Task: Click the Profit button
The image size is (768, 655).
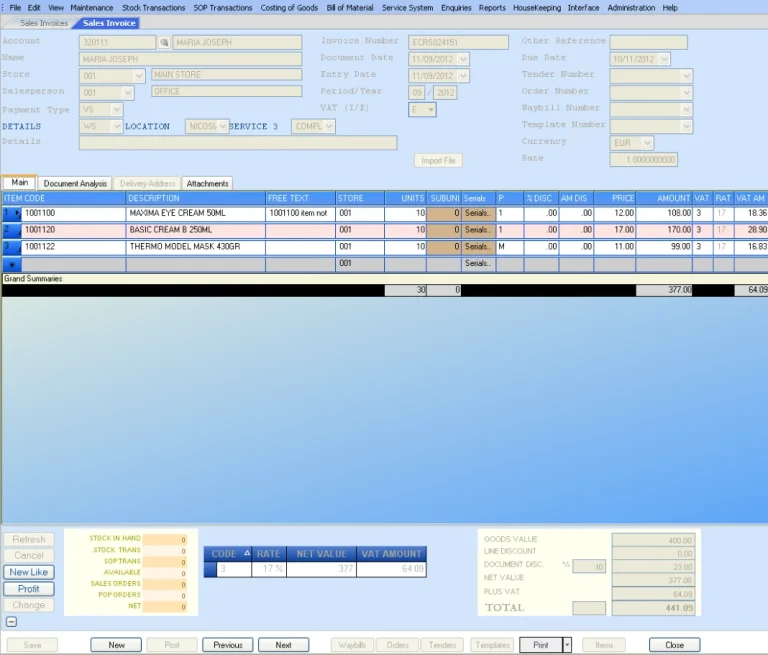Action: tap(28, 588)
